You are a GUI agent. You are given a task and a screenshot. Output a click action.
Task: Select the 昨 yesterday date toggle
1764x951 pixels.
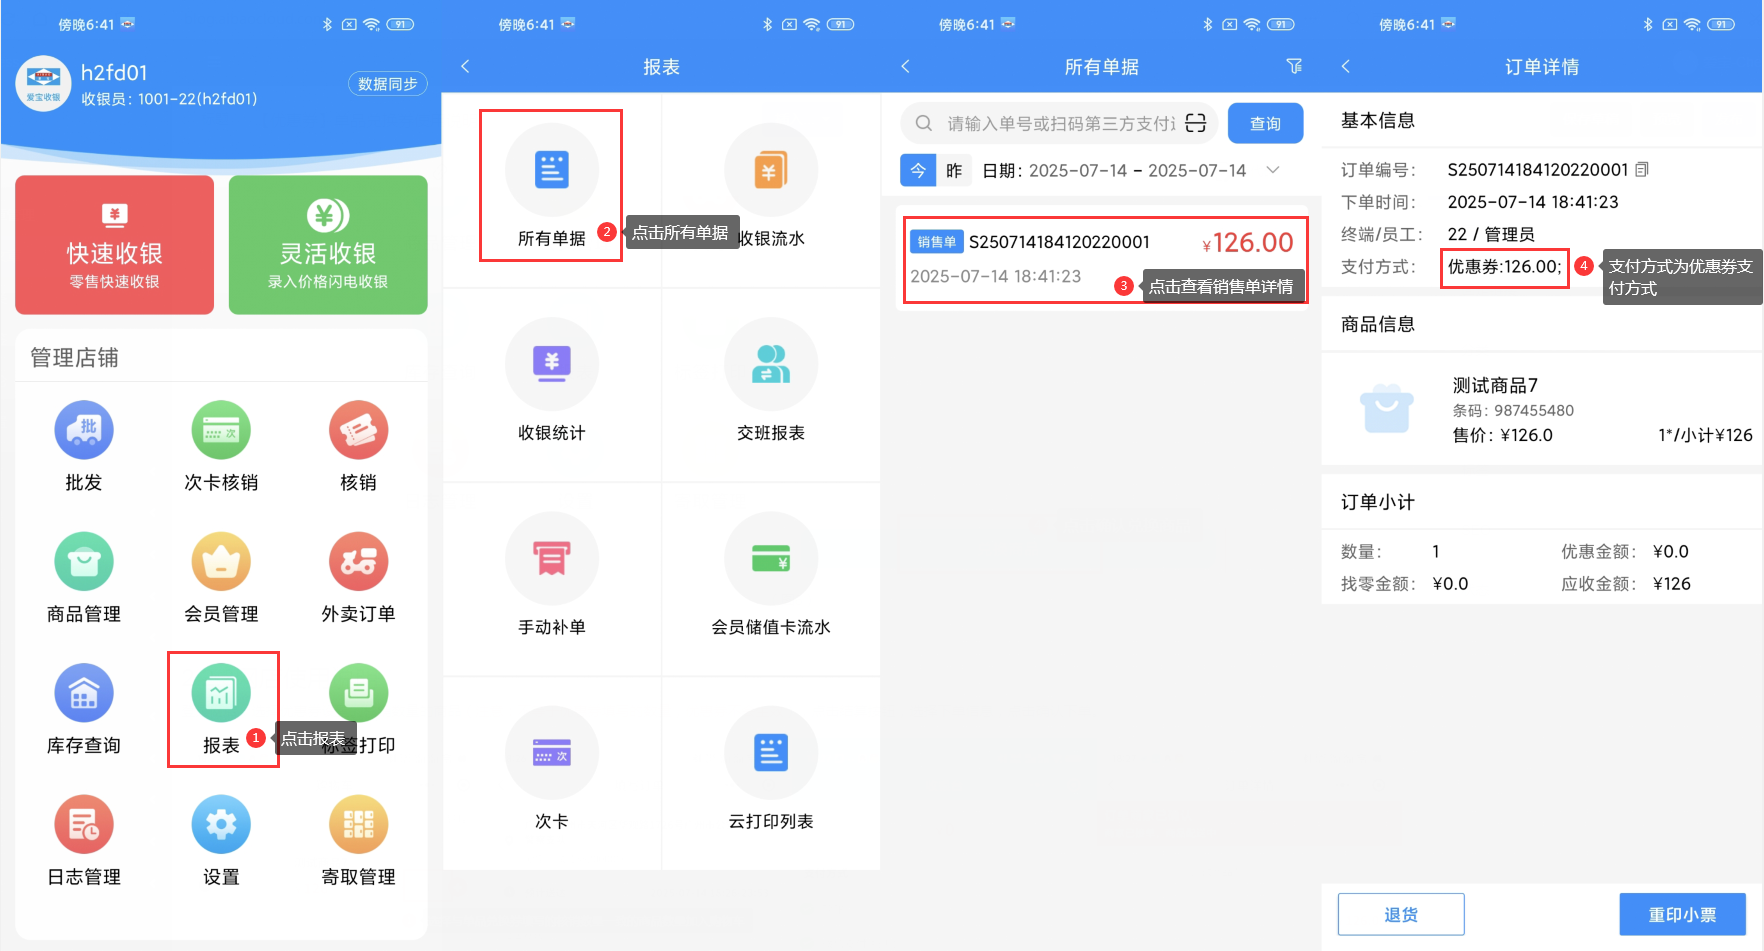tap(954, 171)
